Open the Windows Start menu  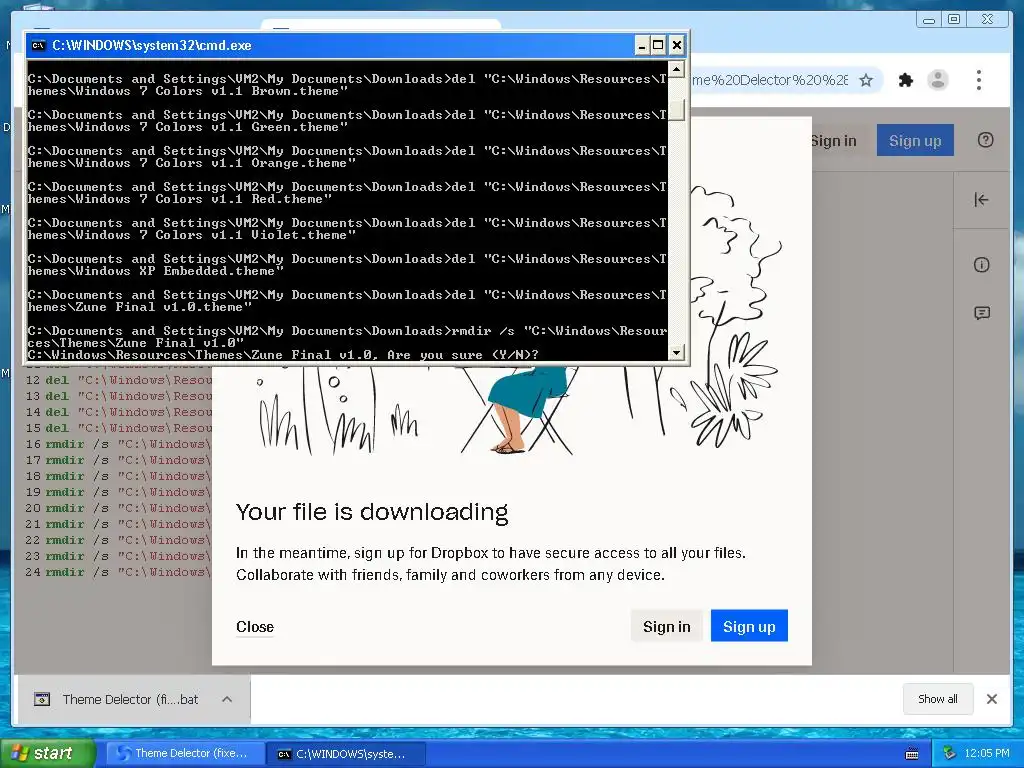(x=48, y=753)
